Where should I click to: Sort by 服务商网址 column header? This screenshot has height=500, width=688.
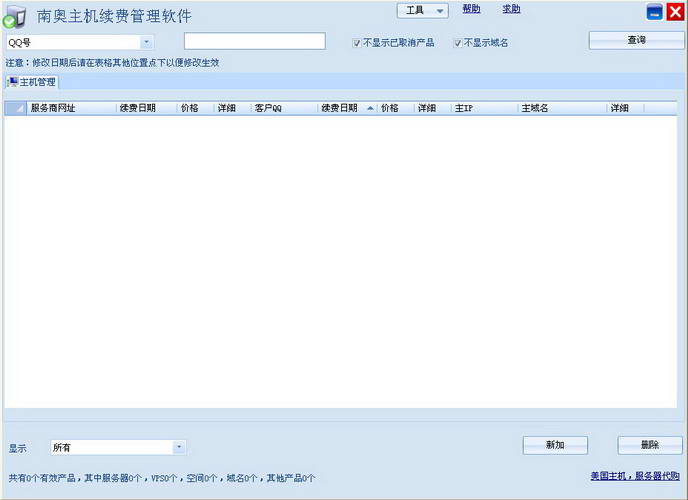pos(71,108)
